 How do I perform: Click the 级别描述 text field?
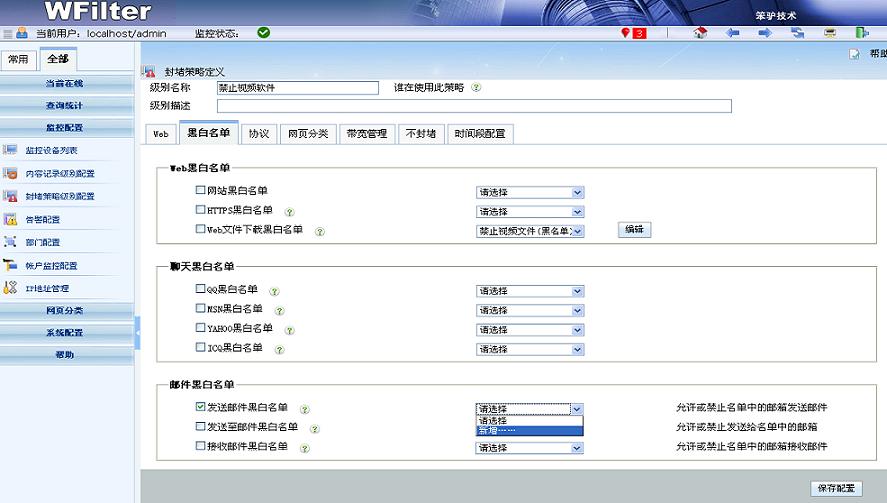[473, 106]
